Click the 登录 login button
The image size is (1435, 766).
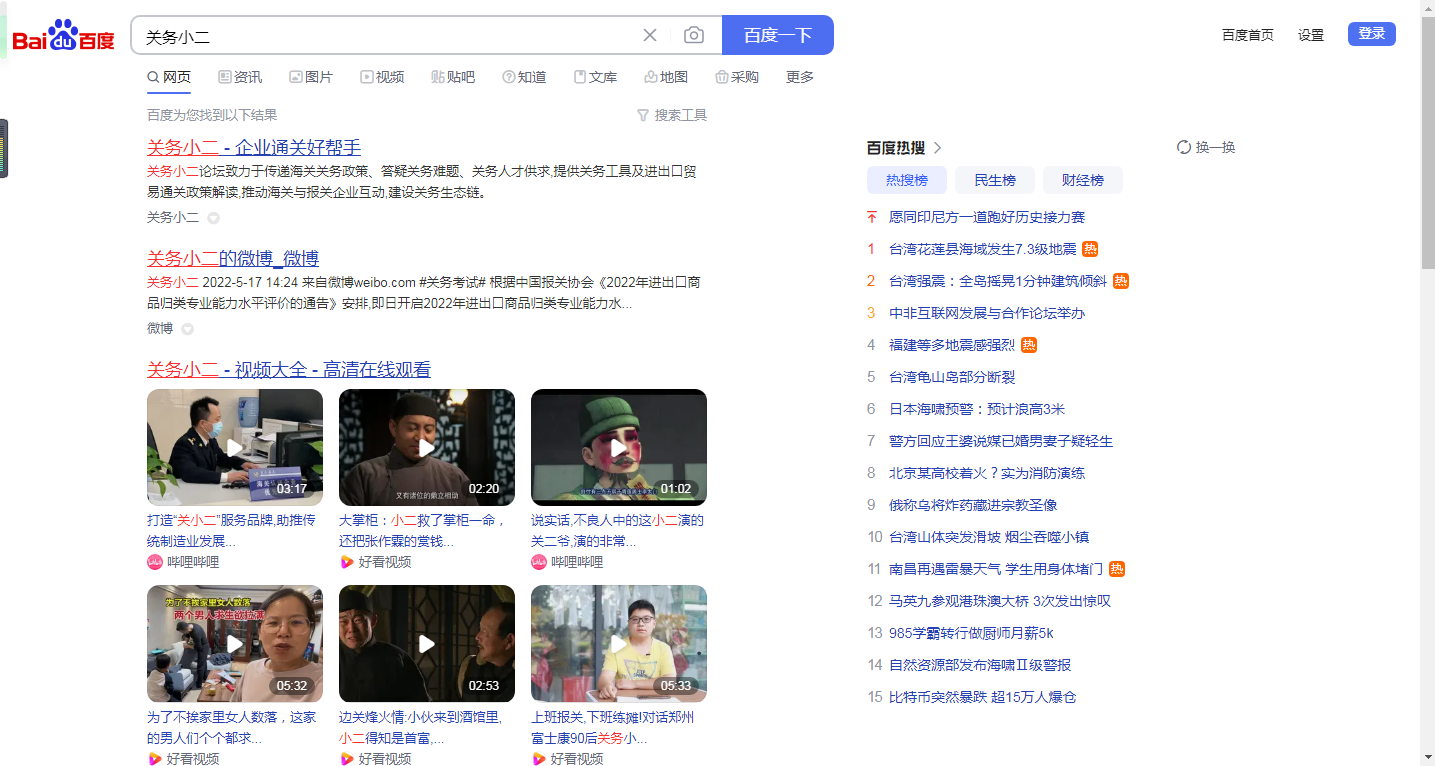[x=1372, y=34]
